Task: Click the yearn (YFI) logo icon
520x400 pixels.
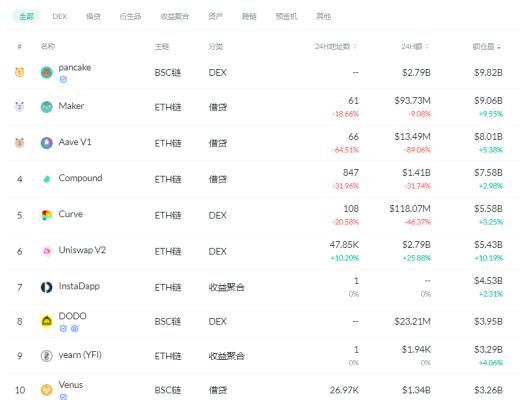Action: coord(47,356)
